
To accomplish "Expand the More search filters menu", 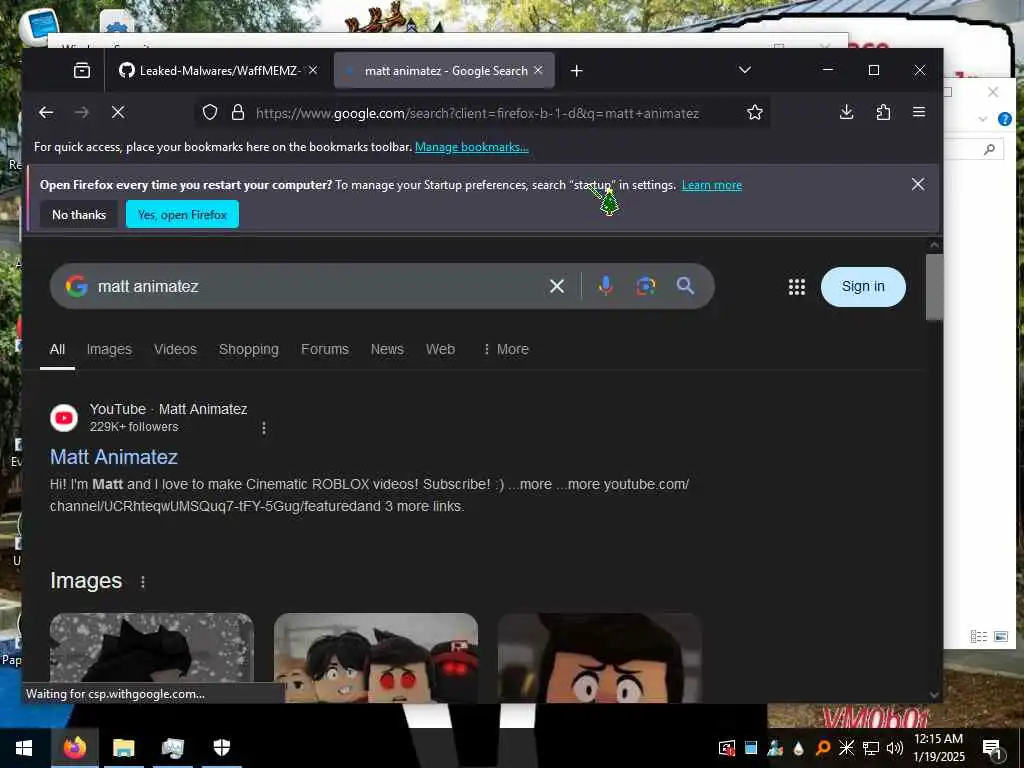I will (505, 349).
